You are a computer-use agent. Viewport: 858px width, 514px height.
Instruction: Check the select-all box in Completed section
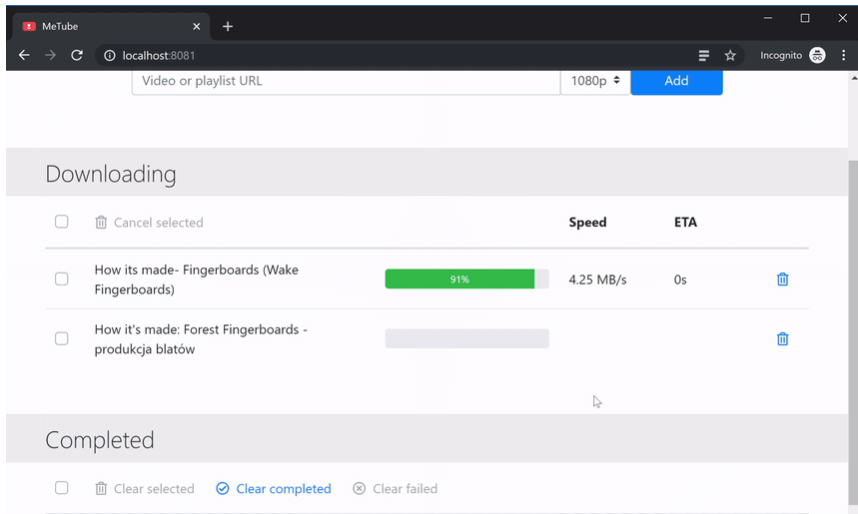pos(62,488)
